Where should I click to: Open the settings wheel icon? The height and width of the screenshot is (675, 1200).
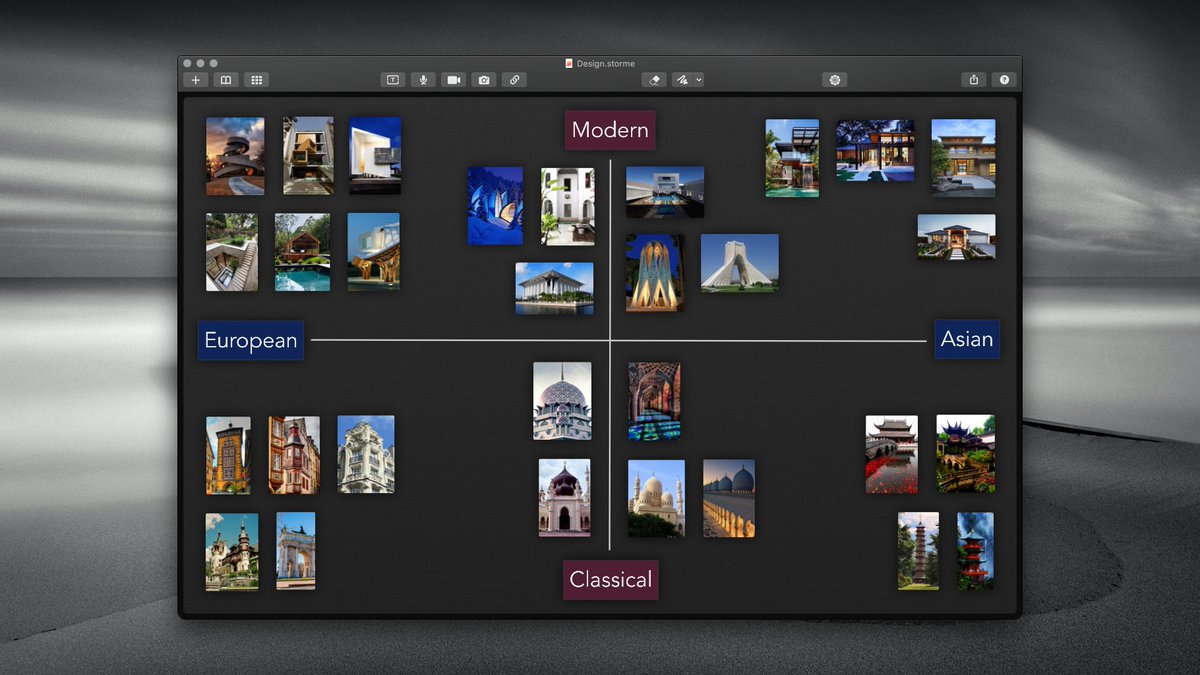pos(835,79)
